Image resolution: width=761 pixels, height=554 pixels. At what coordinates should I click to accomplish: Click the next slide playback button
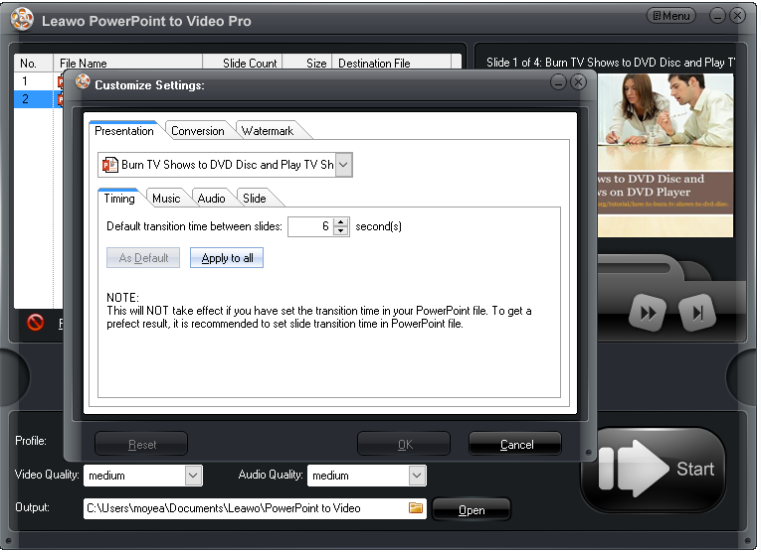pyautogui.click(x=697, y=313)
